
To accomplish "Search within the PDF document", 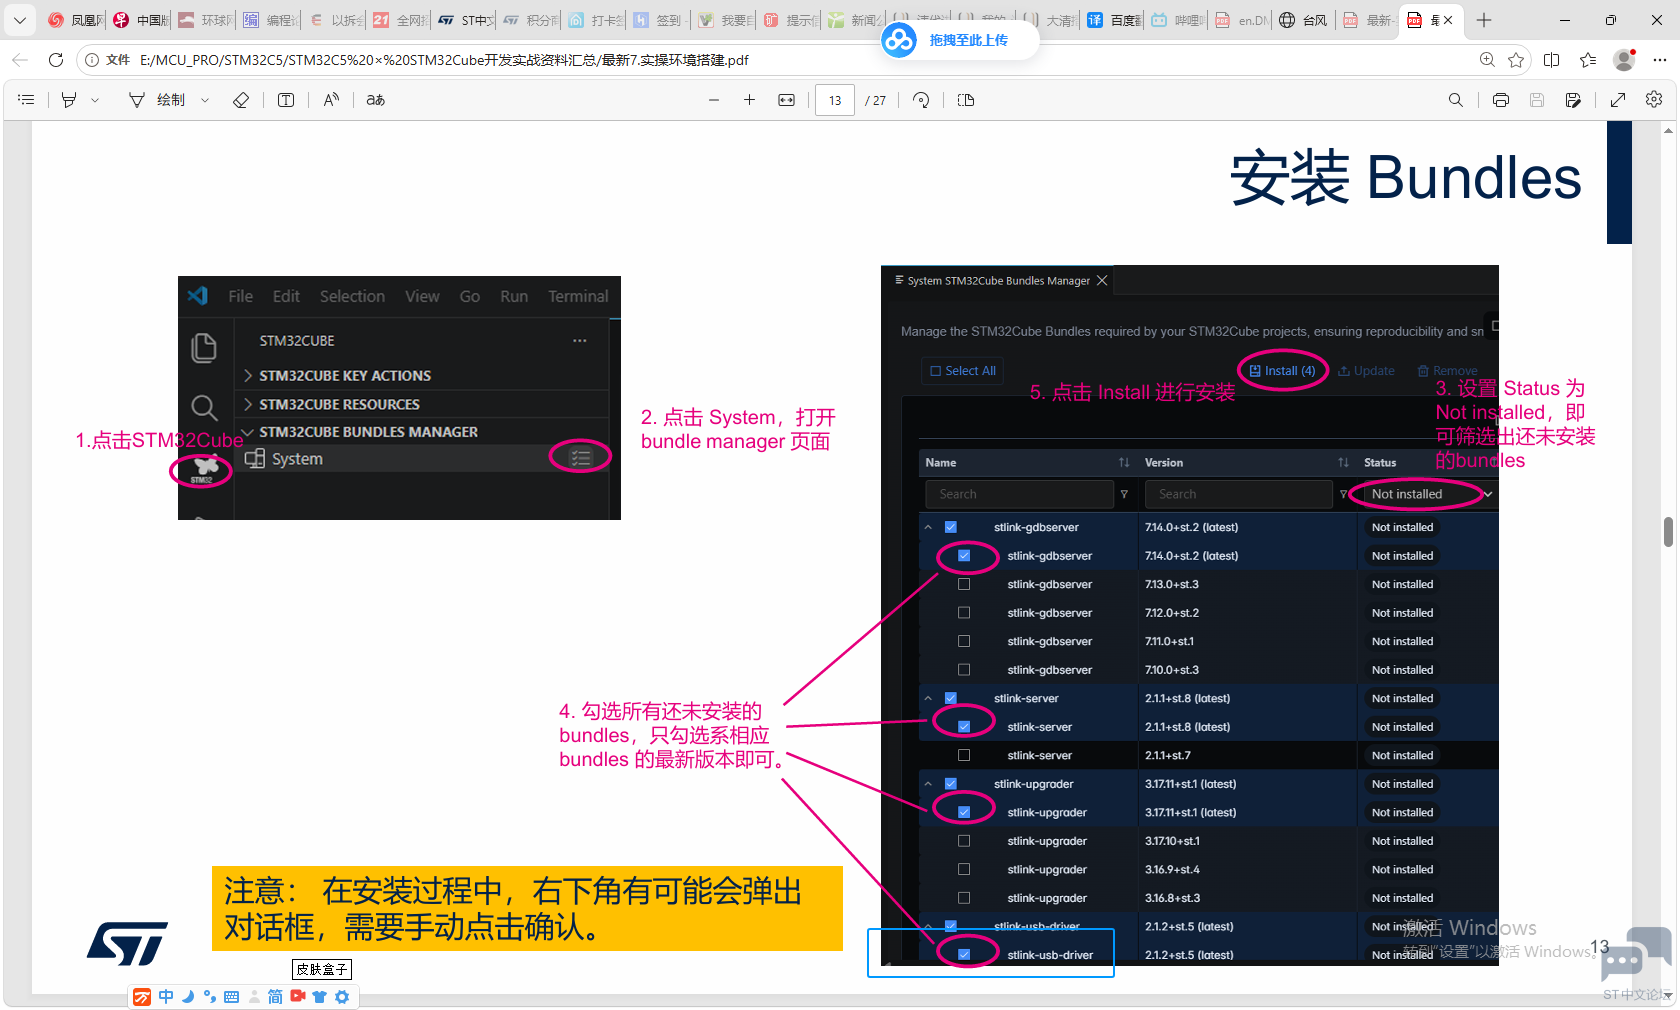I will click(x=1456, y=100).
